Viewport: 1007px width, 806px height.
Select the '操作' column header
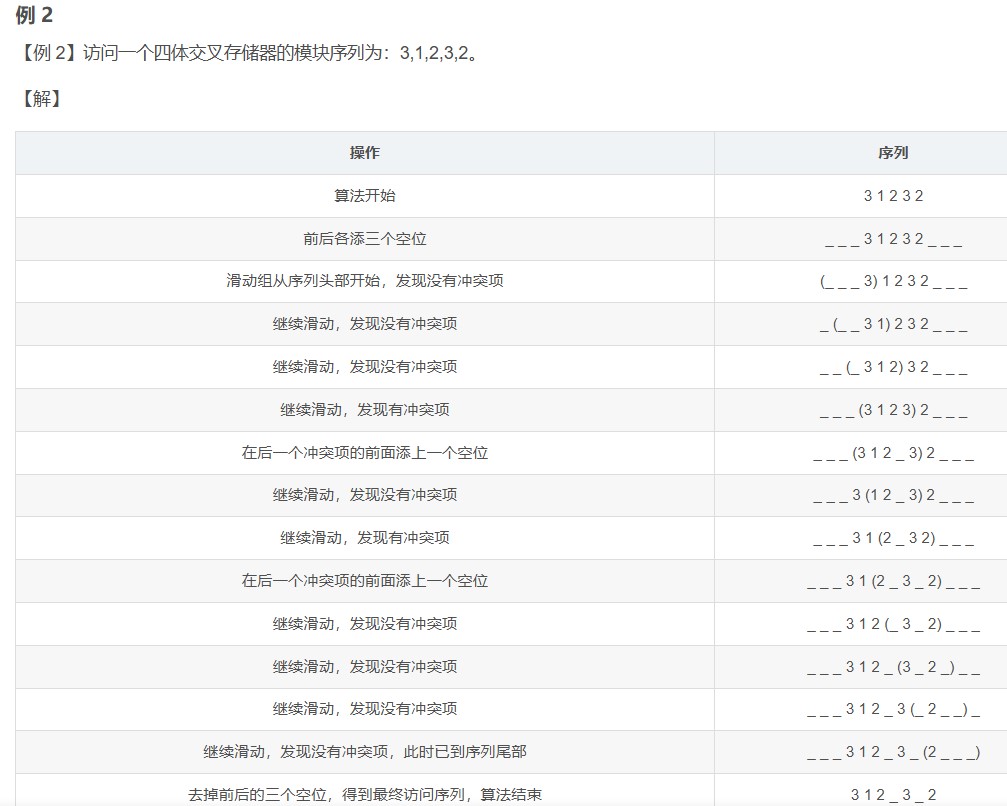coord(364,153)
